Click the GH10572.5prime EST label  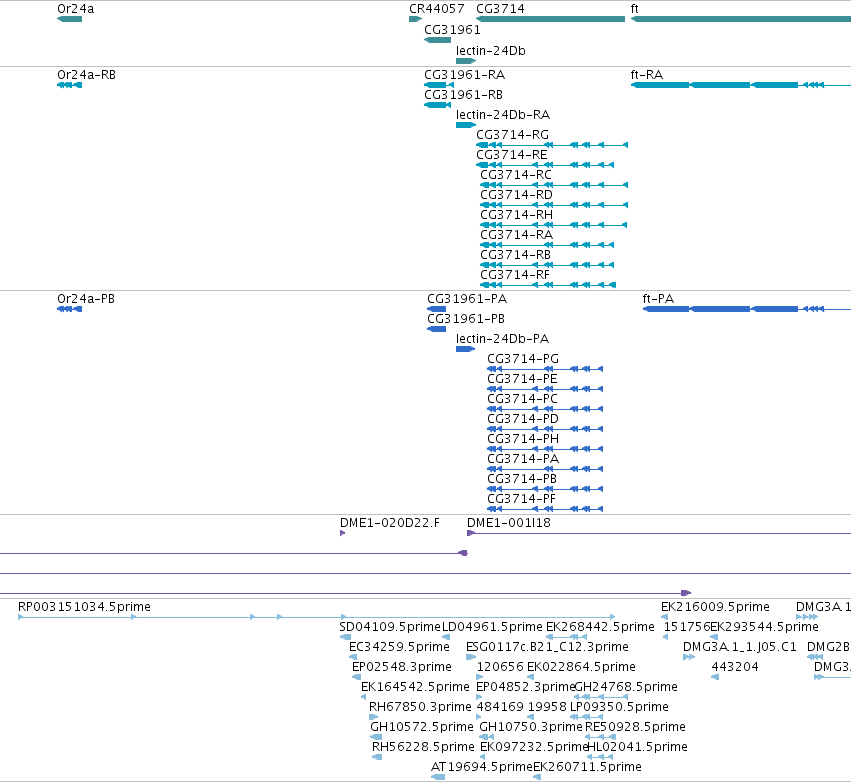point(422,727)
